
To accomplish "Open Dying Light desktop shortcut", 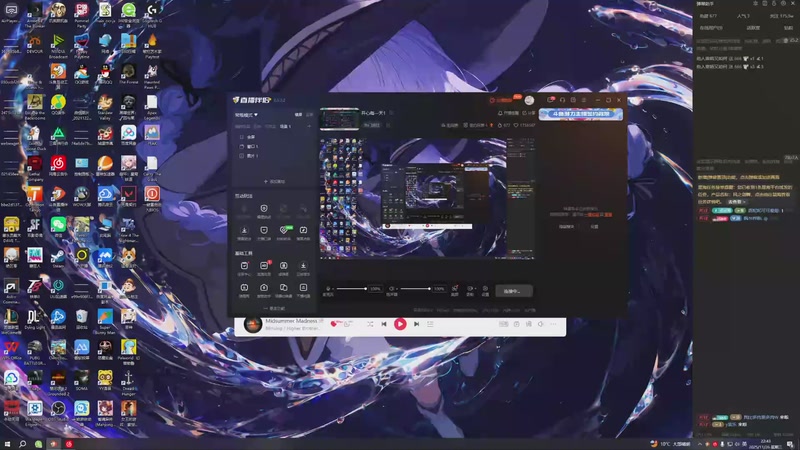I will pyautogui.click(x=35, y=317).
